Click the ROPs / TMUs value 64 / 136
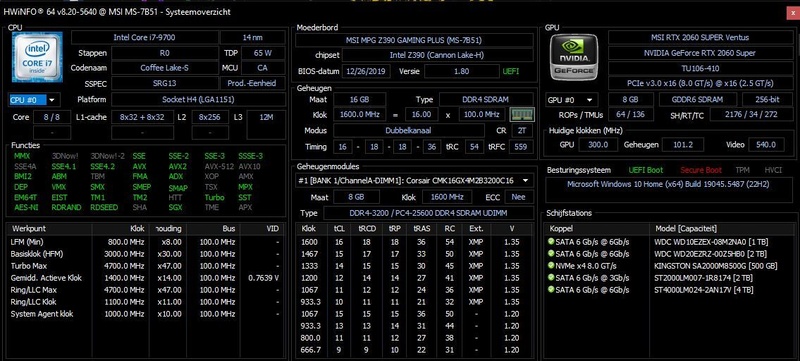The height and width of the screenshot is (361, 800). [631, 115]
